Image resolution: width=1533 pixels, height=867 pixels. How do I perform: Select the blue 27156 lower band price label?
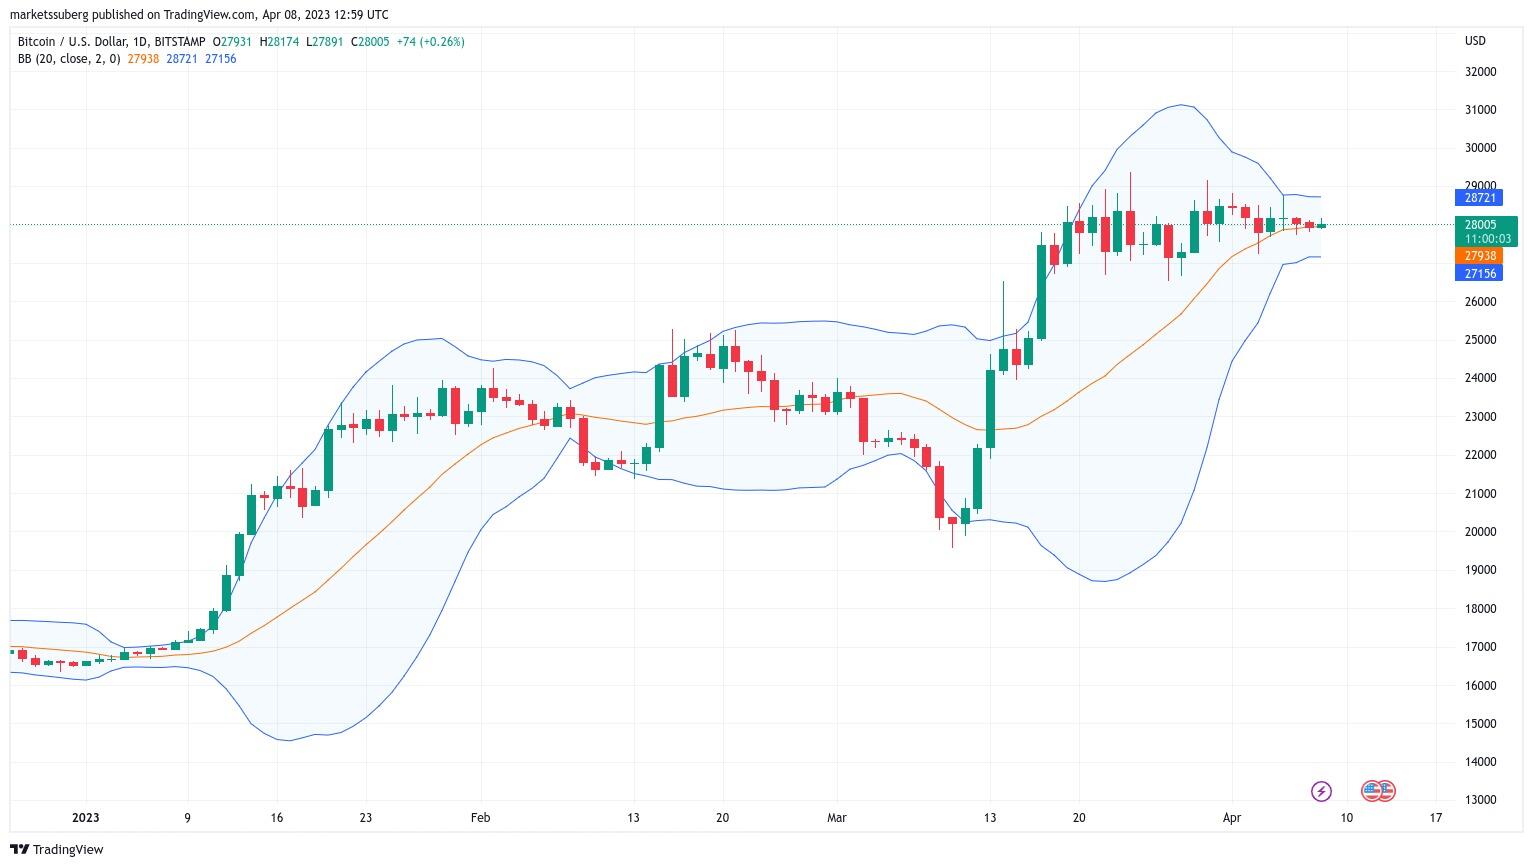coord(1479,273)
